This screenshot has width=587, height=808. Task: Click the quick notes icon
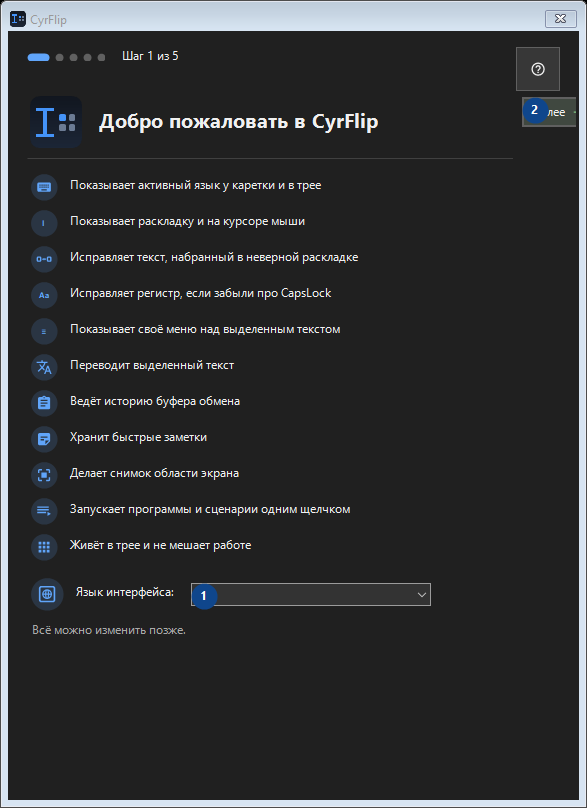(44, 439)
